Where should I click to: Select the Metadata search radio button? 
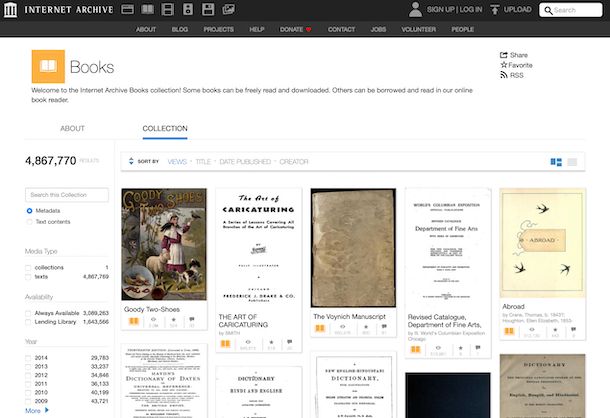coord(29,211)
